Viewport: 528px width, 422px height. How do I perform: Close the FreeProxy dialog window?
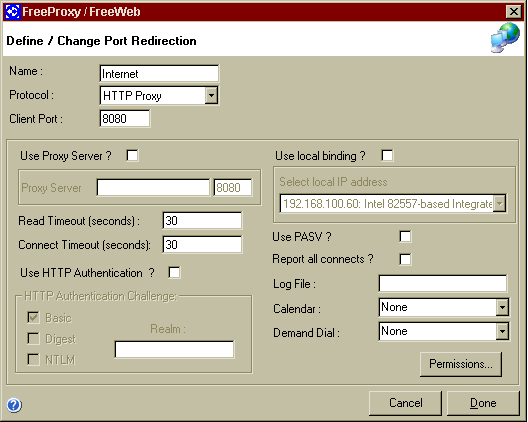514,12
